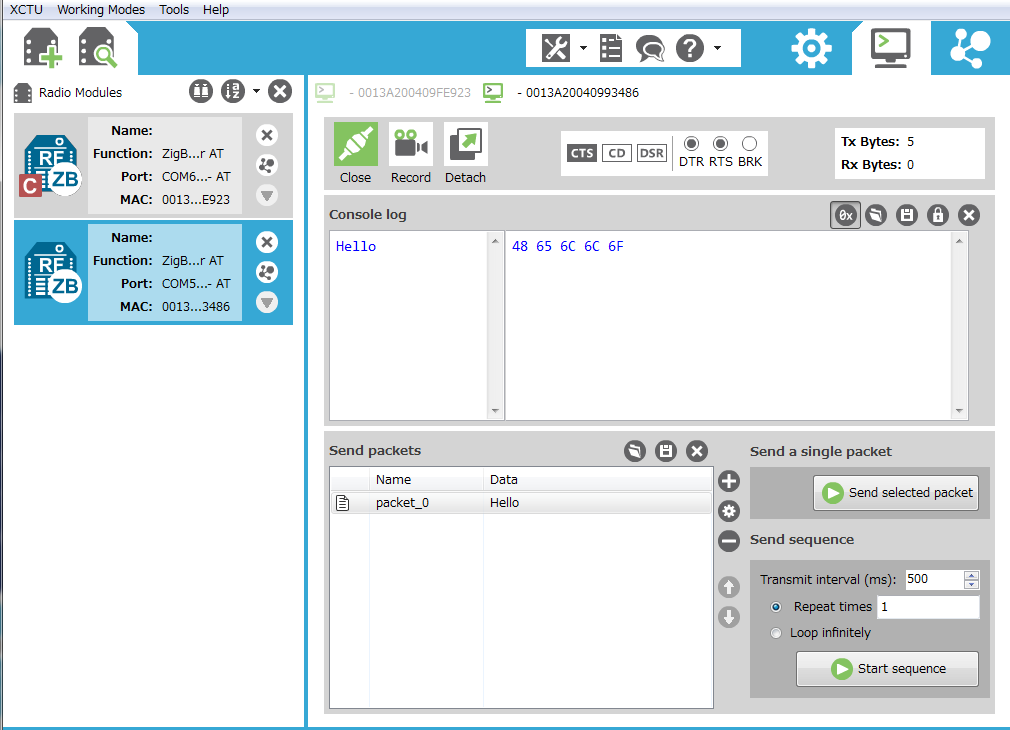Expand details of the COM6 module
The width and height of the screenshot is (1010, 730).
pos(267,195)
